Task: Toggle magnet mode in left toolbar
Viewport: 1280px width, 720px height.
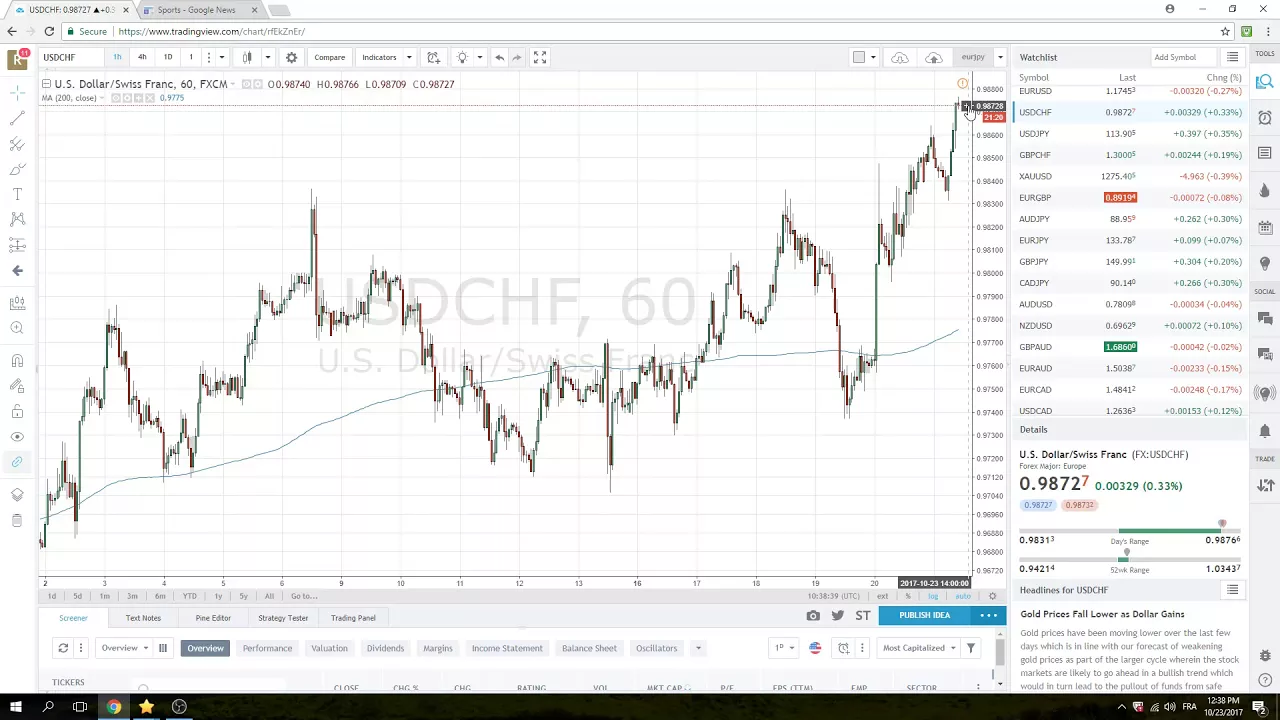Action: pos(17,361)
